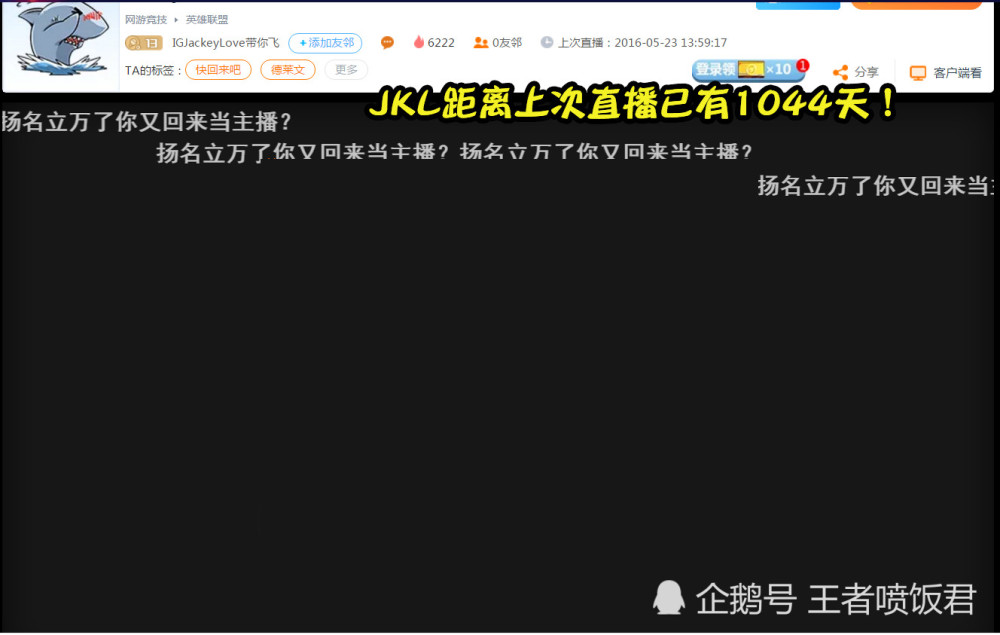Click the breadcrumb arrow after 网游竞技
This screenshot has width=1000, height=635.
pyautogui.click(x=174, y=18)
